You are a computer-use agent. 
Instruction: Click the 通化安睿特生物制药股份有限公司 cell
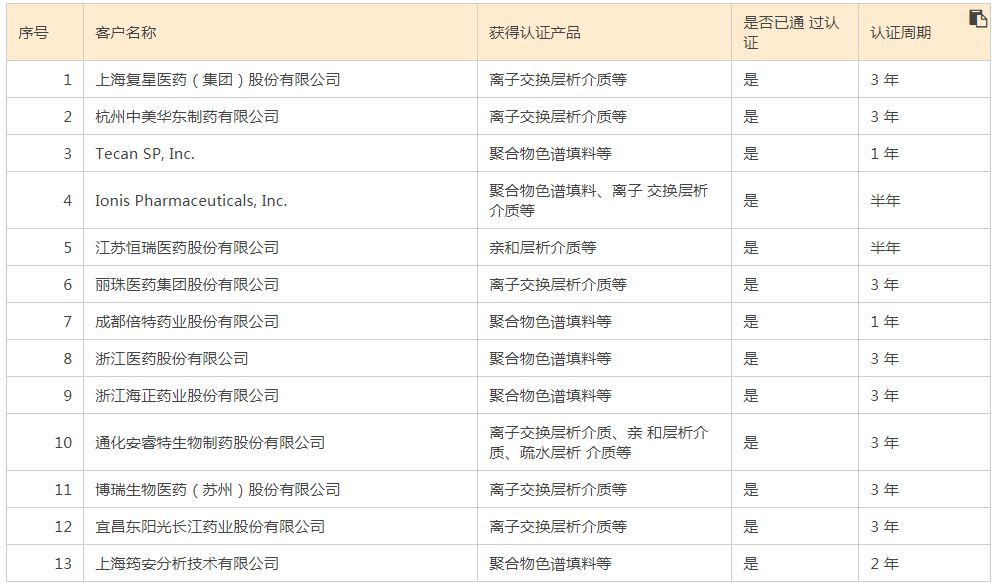(210, 443)
